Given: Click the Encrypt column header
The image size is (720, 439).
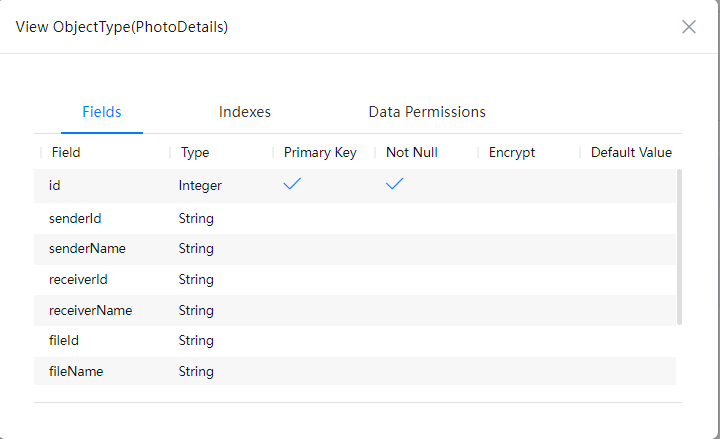Looking at the screenshot, I should [x=512, y=153].
